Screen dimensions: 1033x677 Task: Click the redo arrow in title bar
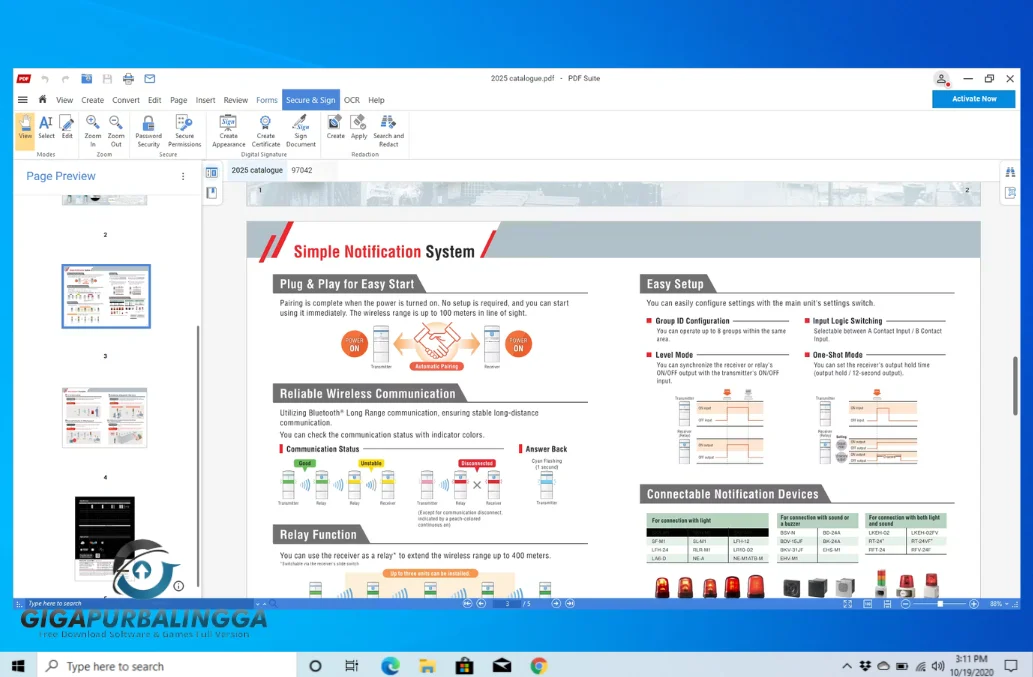click(65, 79)
